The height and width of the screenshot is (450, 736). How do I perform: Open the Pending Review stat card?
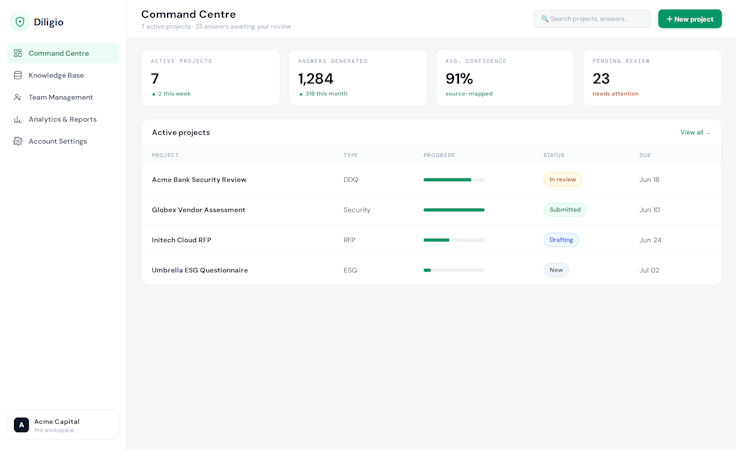coord(652,78)
